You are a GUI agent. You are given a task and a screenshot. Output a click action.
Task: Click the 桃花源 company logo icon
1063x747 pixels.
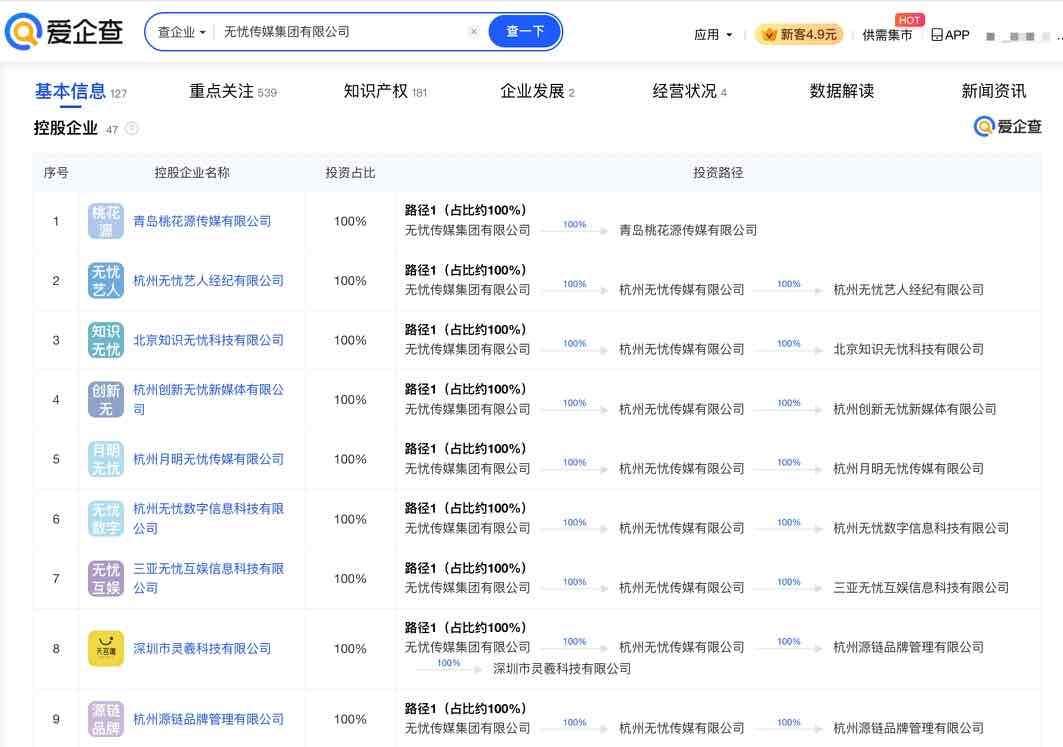click(x=106, y=221)
